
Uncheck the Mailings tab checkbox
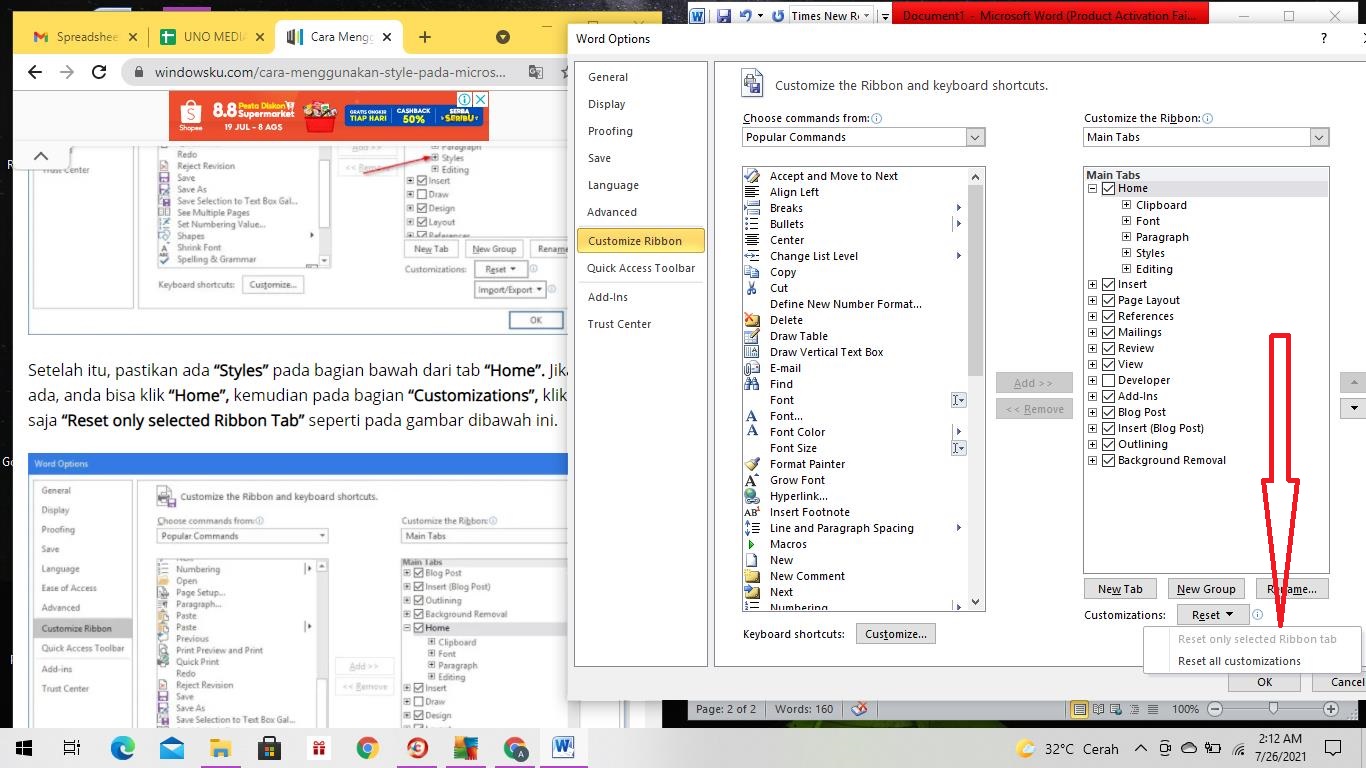point(1108,332)
